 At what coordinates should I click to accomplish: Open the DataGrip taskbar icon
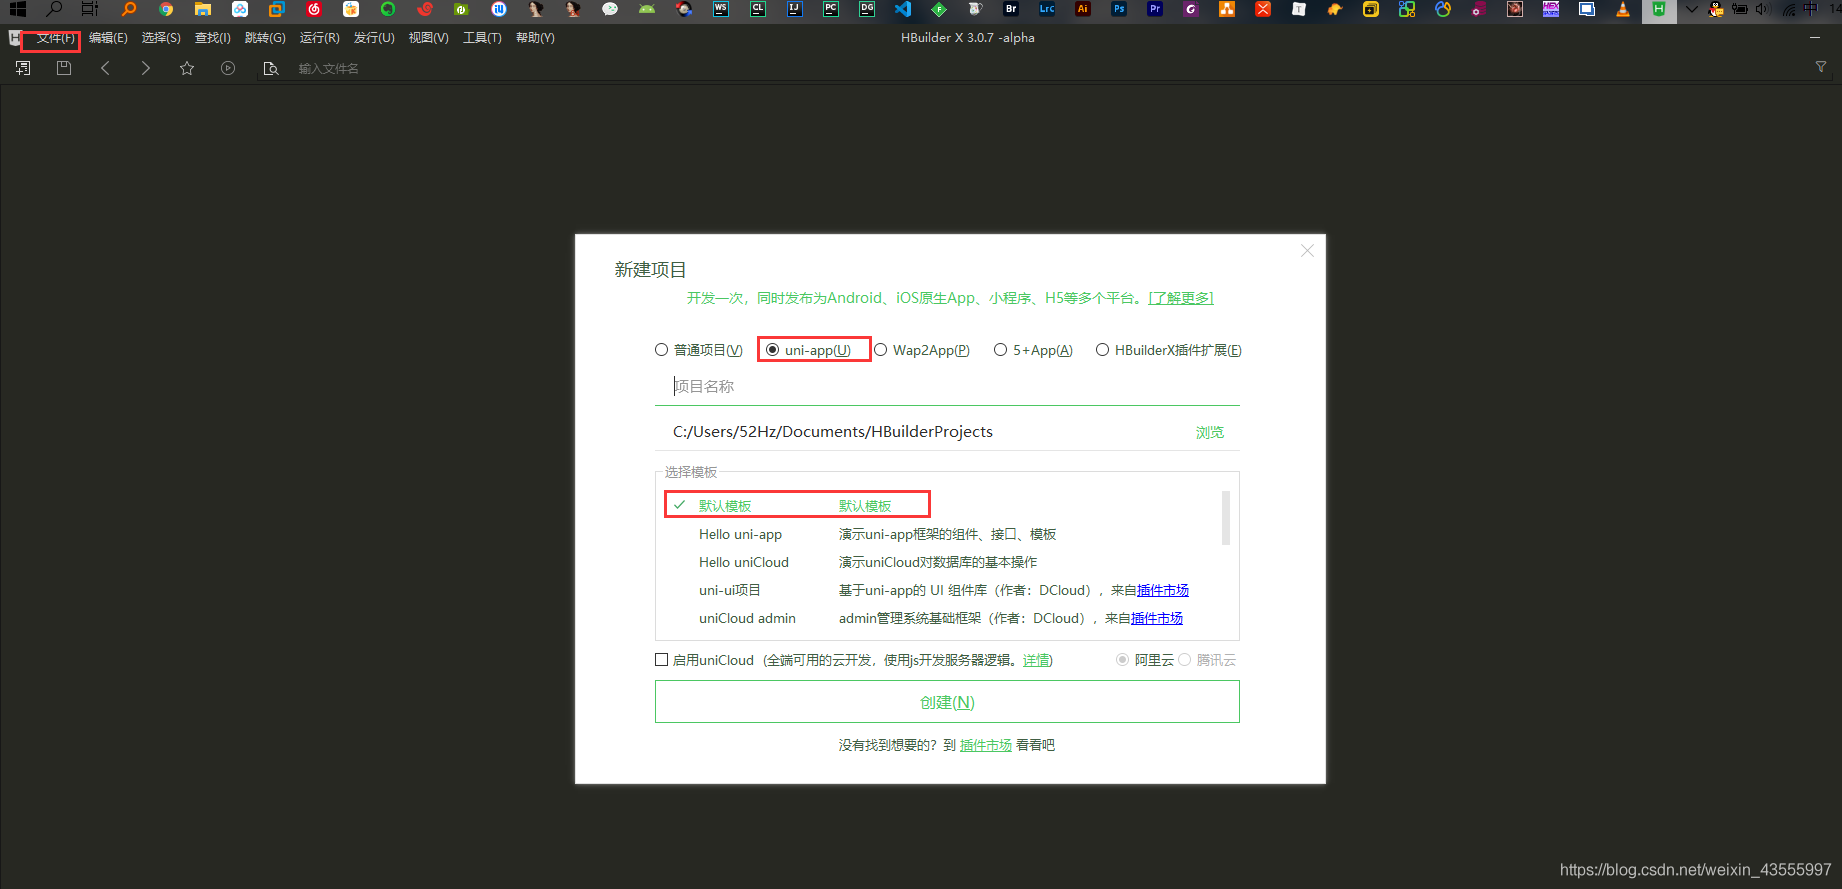click(x=867, y=9)
